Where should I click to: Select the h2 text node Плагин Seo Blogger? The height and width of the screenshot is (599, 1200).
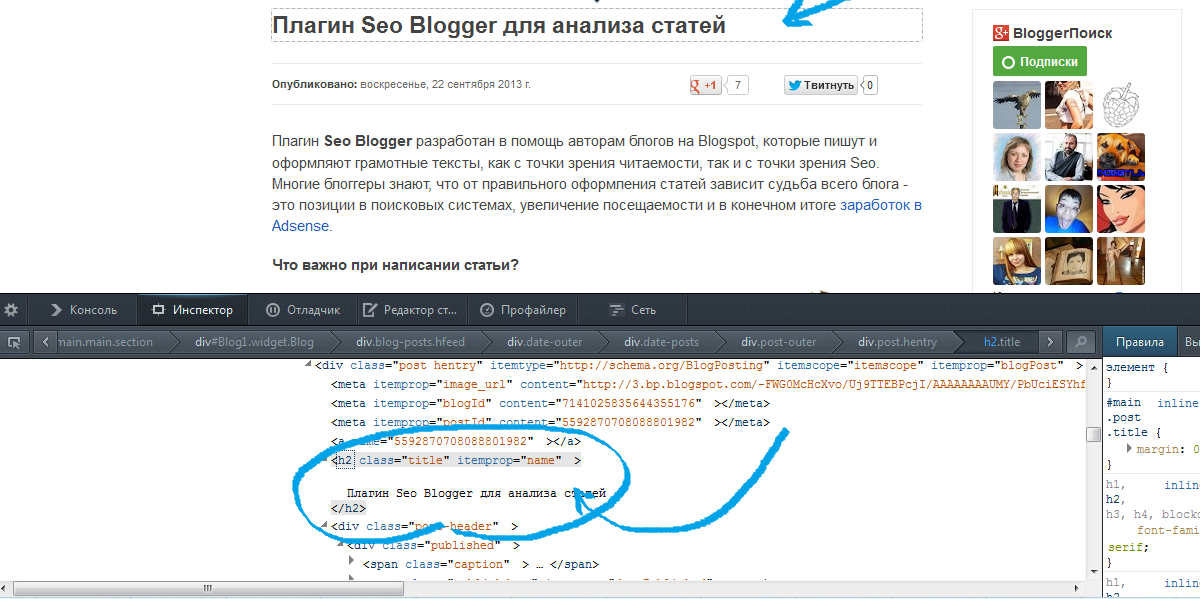(476, 493)
